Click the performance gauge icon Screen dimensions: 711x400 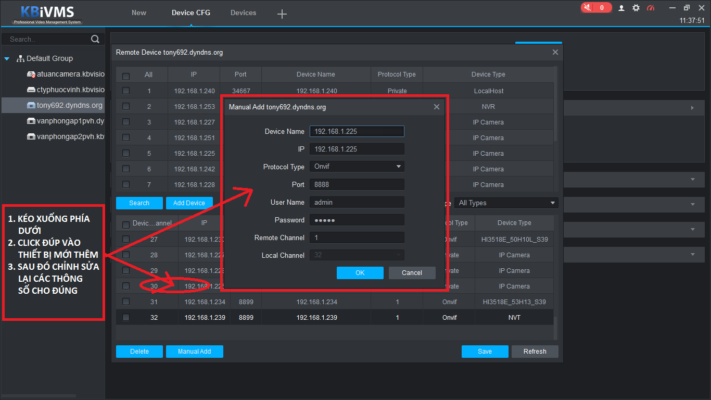pyautogui.click(x=651, y=8)
